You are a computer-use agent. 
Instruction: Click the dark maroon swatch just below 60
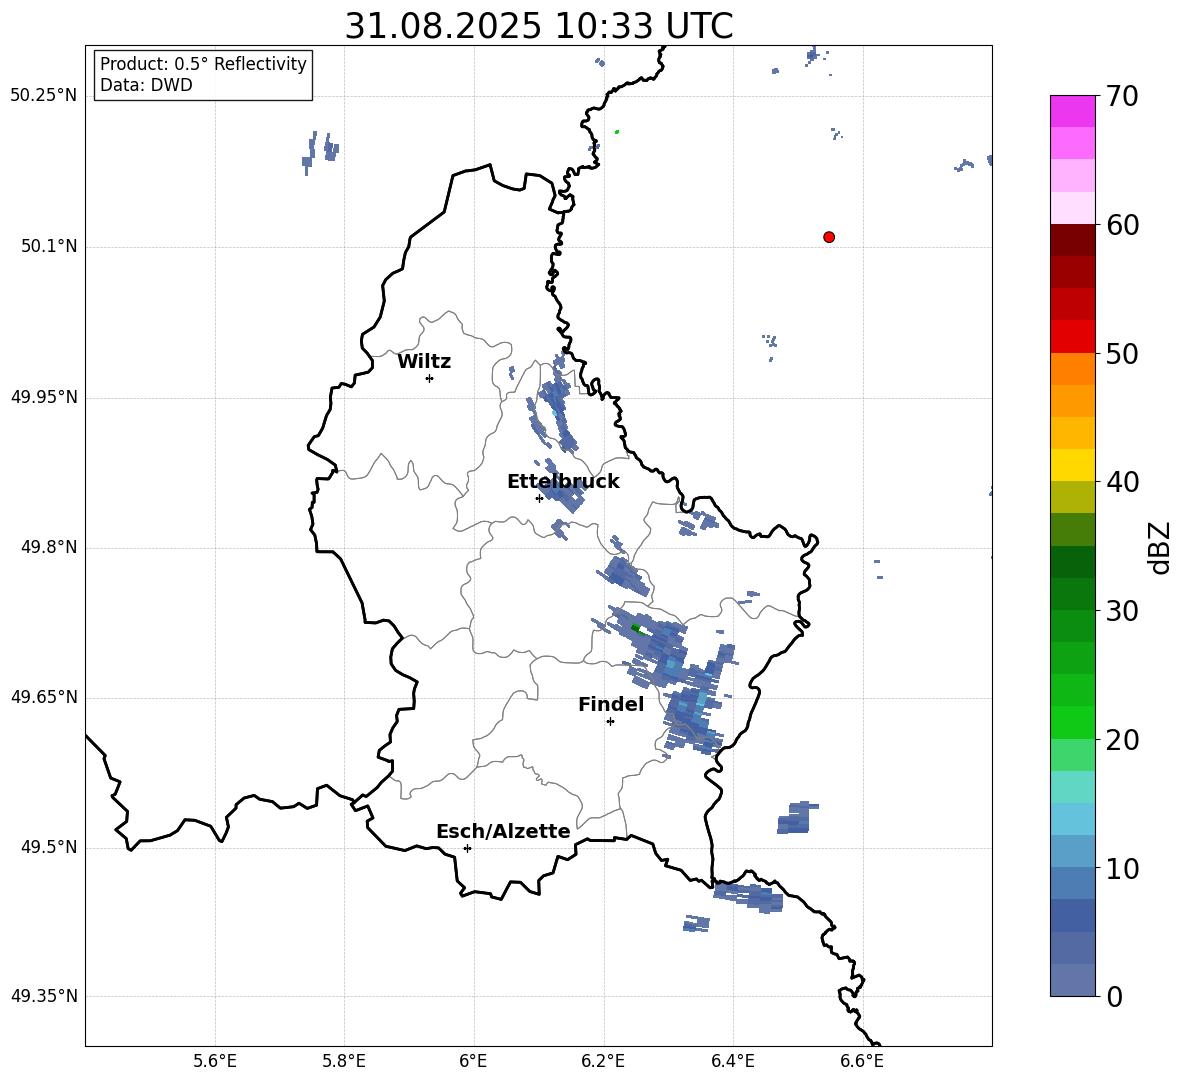1072,240
